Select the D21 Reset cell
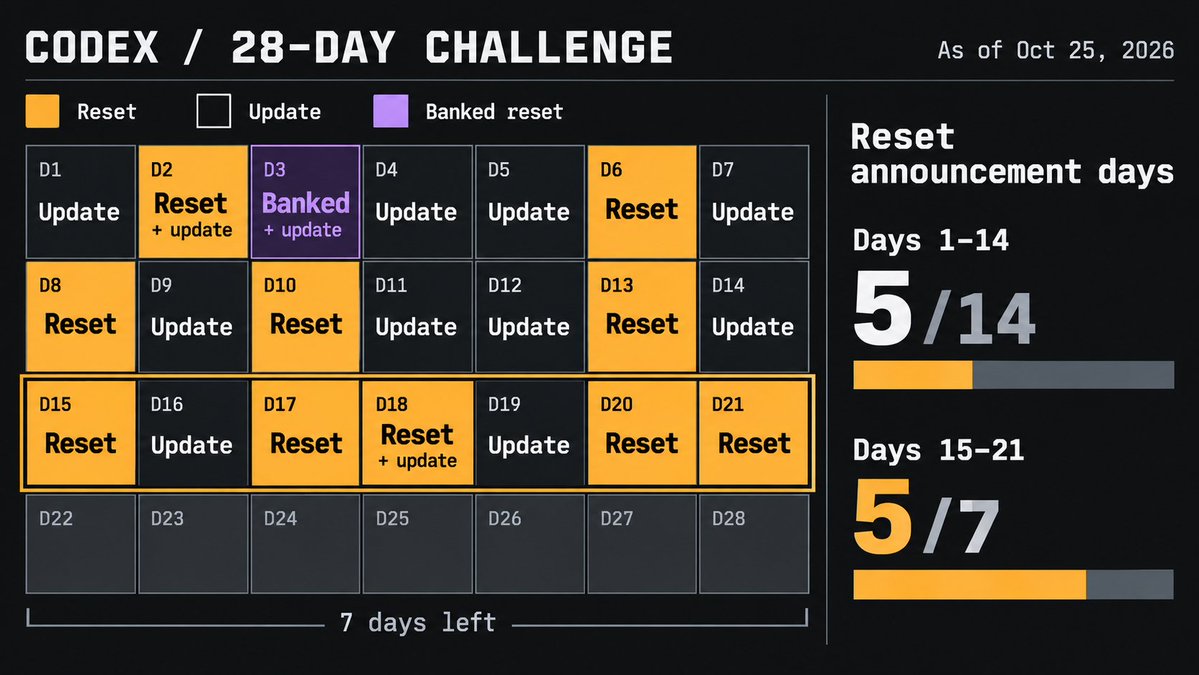1199x675 pixels. click(x=754, y=433)
